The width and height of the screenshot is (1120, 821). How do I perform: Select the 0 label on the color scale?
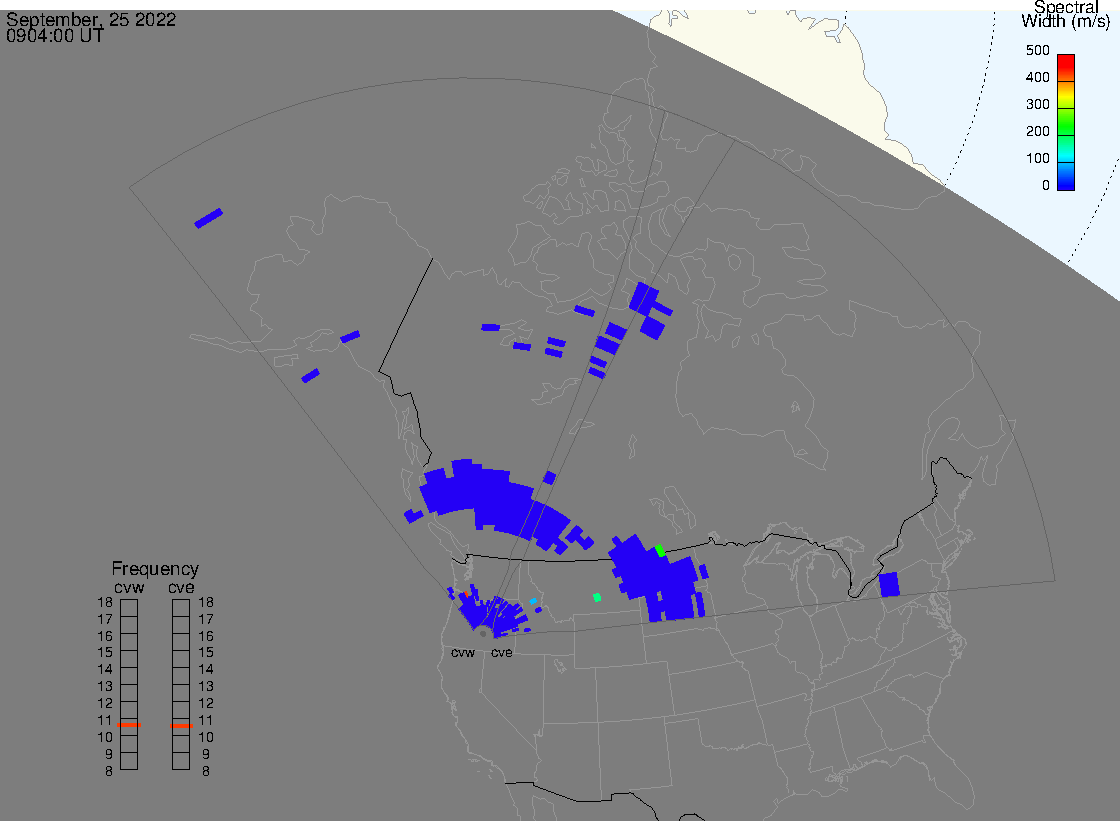1046,186
